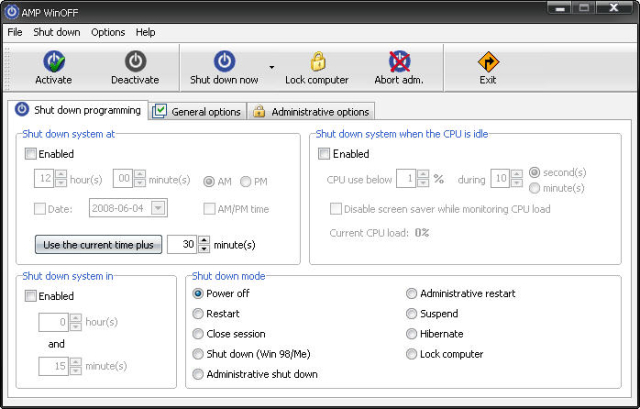Expand the Shut down now dropdown arrow
The width and height of the screenshot is (640, 409).
pos(272,67)
